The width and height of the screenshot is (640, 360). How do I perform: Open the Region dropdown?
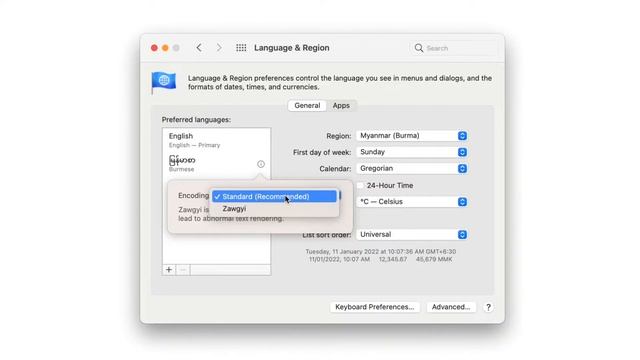pos(412,136)
